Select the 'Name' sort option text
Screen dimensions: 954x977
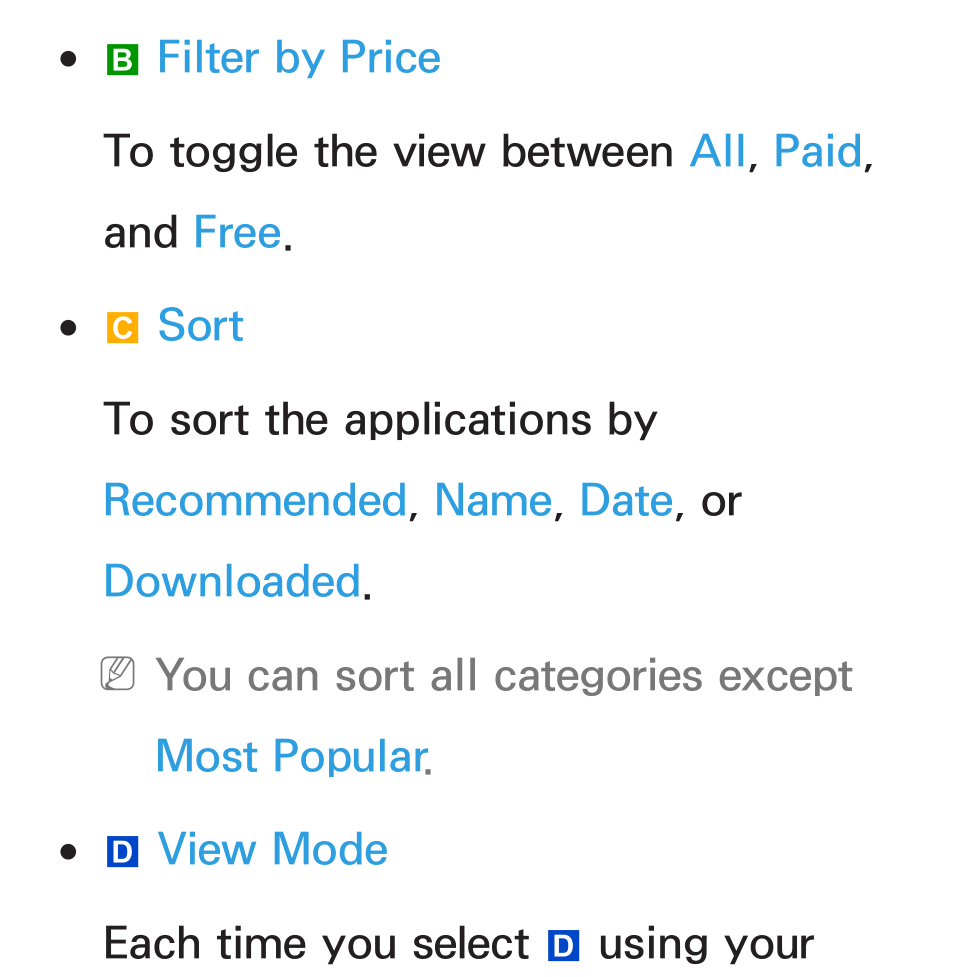coord(494,500)
